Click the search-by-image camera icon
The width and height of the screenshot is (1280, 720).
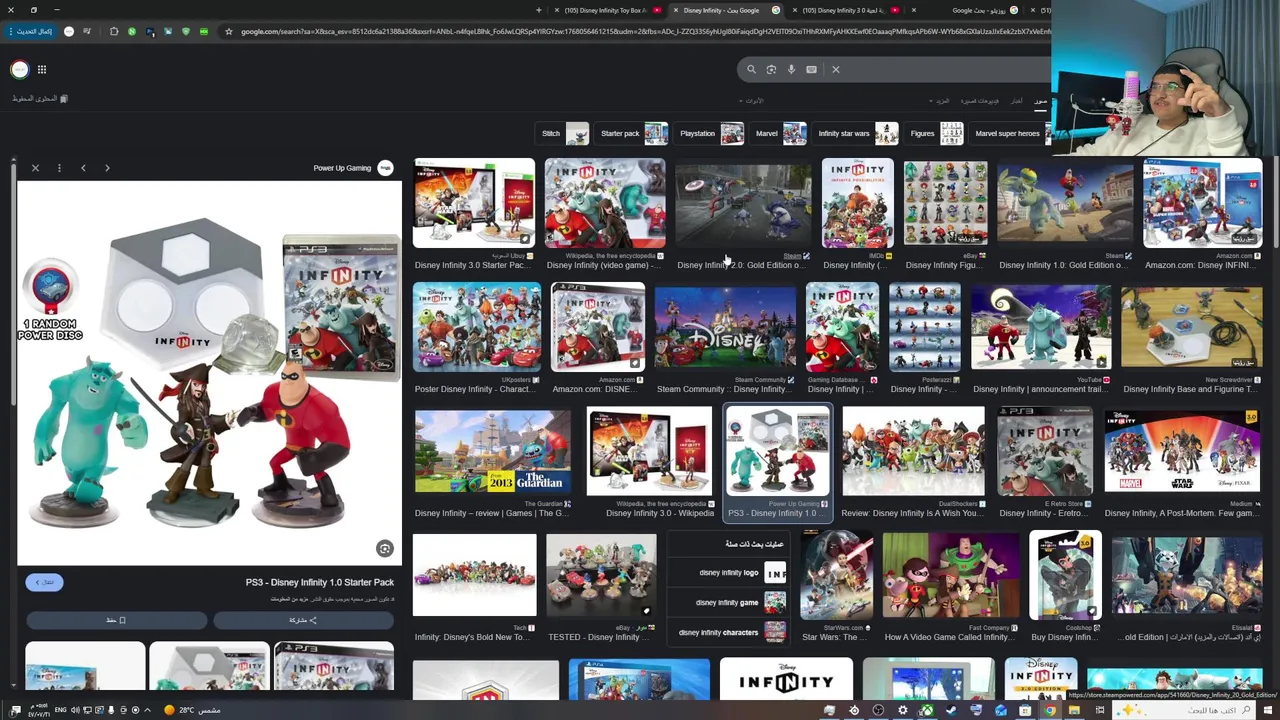click(771, 69)
